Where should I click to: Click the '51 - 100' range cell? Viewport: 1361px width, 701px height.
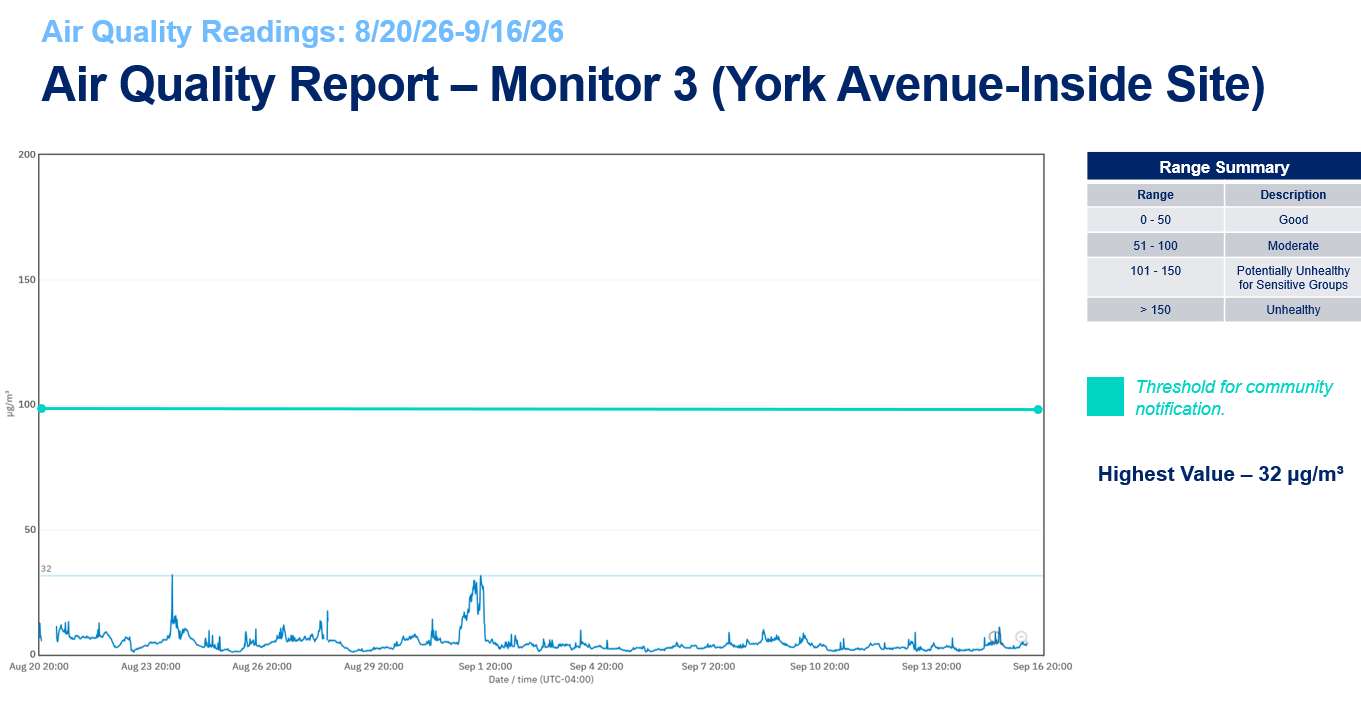pyautogui.click(x=1155, y=246)
